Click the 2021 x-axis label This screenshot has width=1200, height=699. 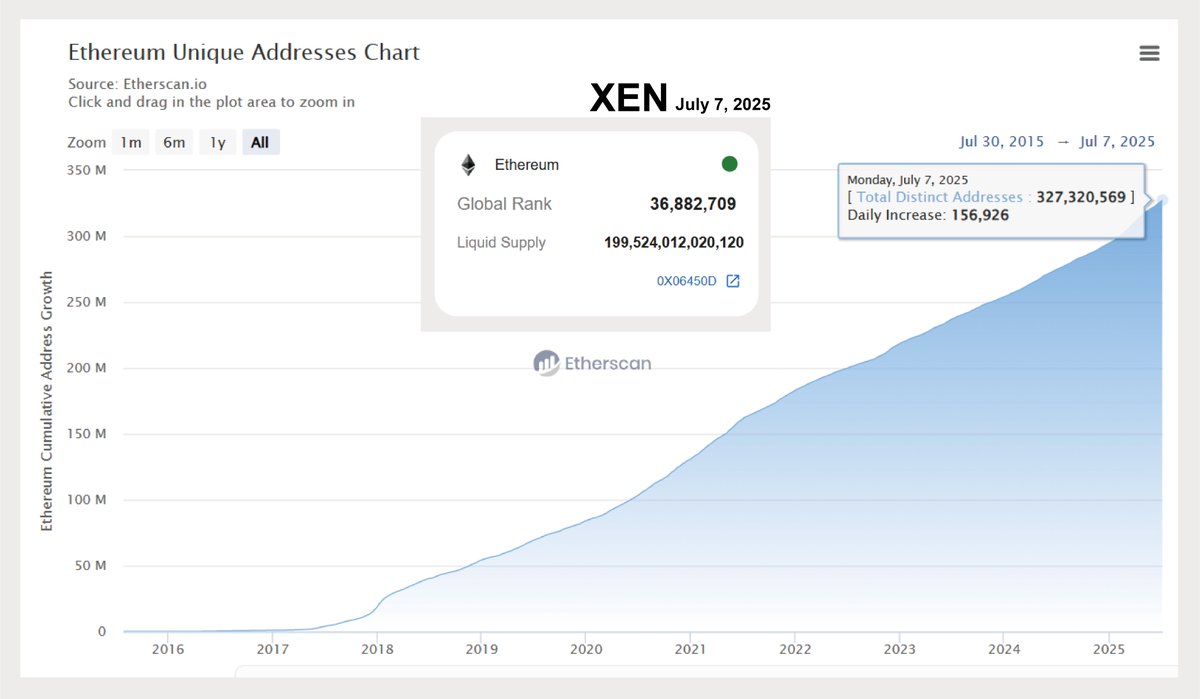[x=690, y=648]
